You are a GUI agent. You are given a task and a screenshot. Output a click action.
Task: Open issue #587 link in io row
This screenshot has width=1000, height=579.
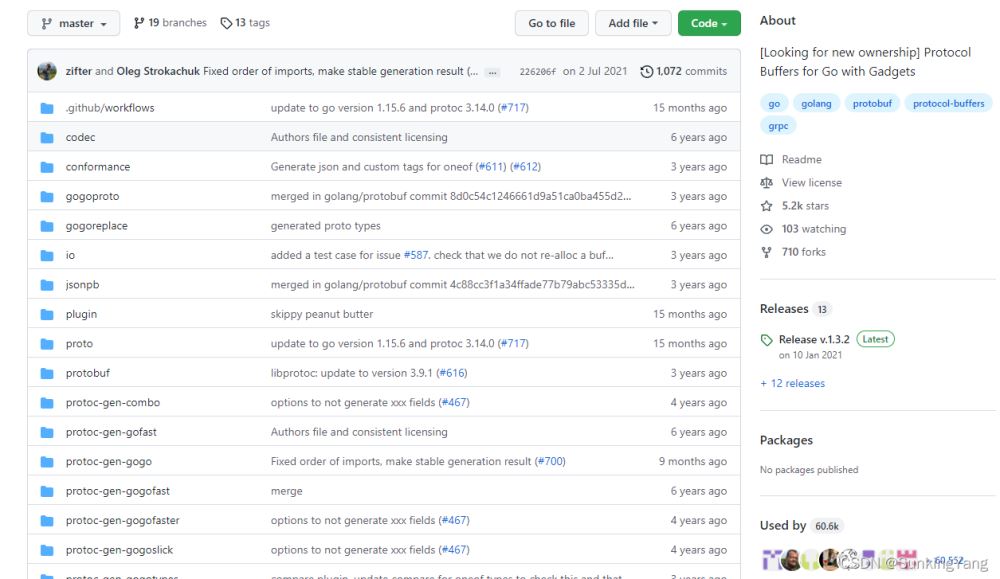(416, 256)
